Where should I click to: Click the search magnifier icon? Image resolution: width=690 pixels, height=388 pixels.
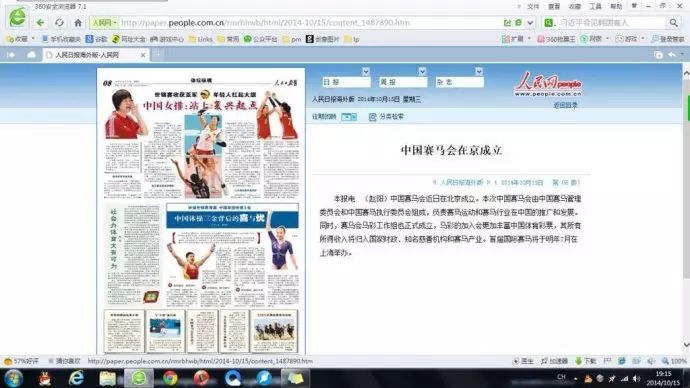[673, 22]
